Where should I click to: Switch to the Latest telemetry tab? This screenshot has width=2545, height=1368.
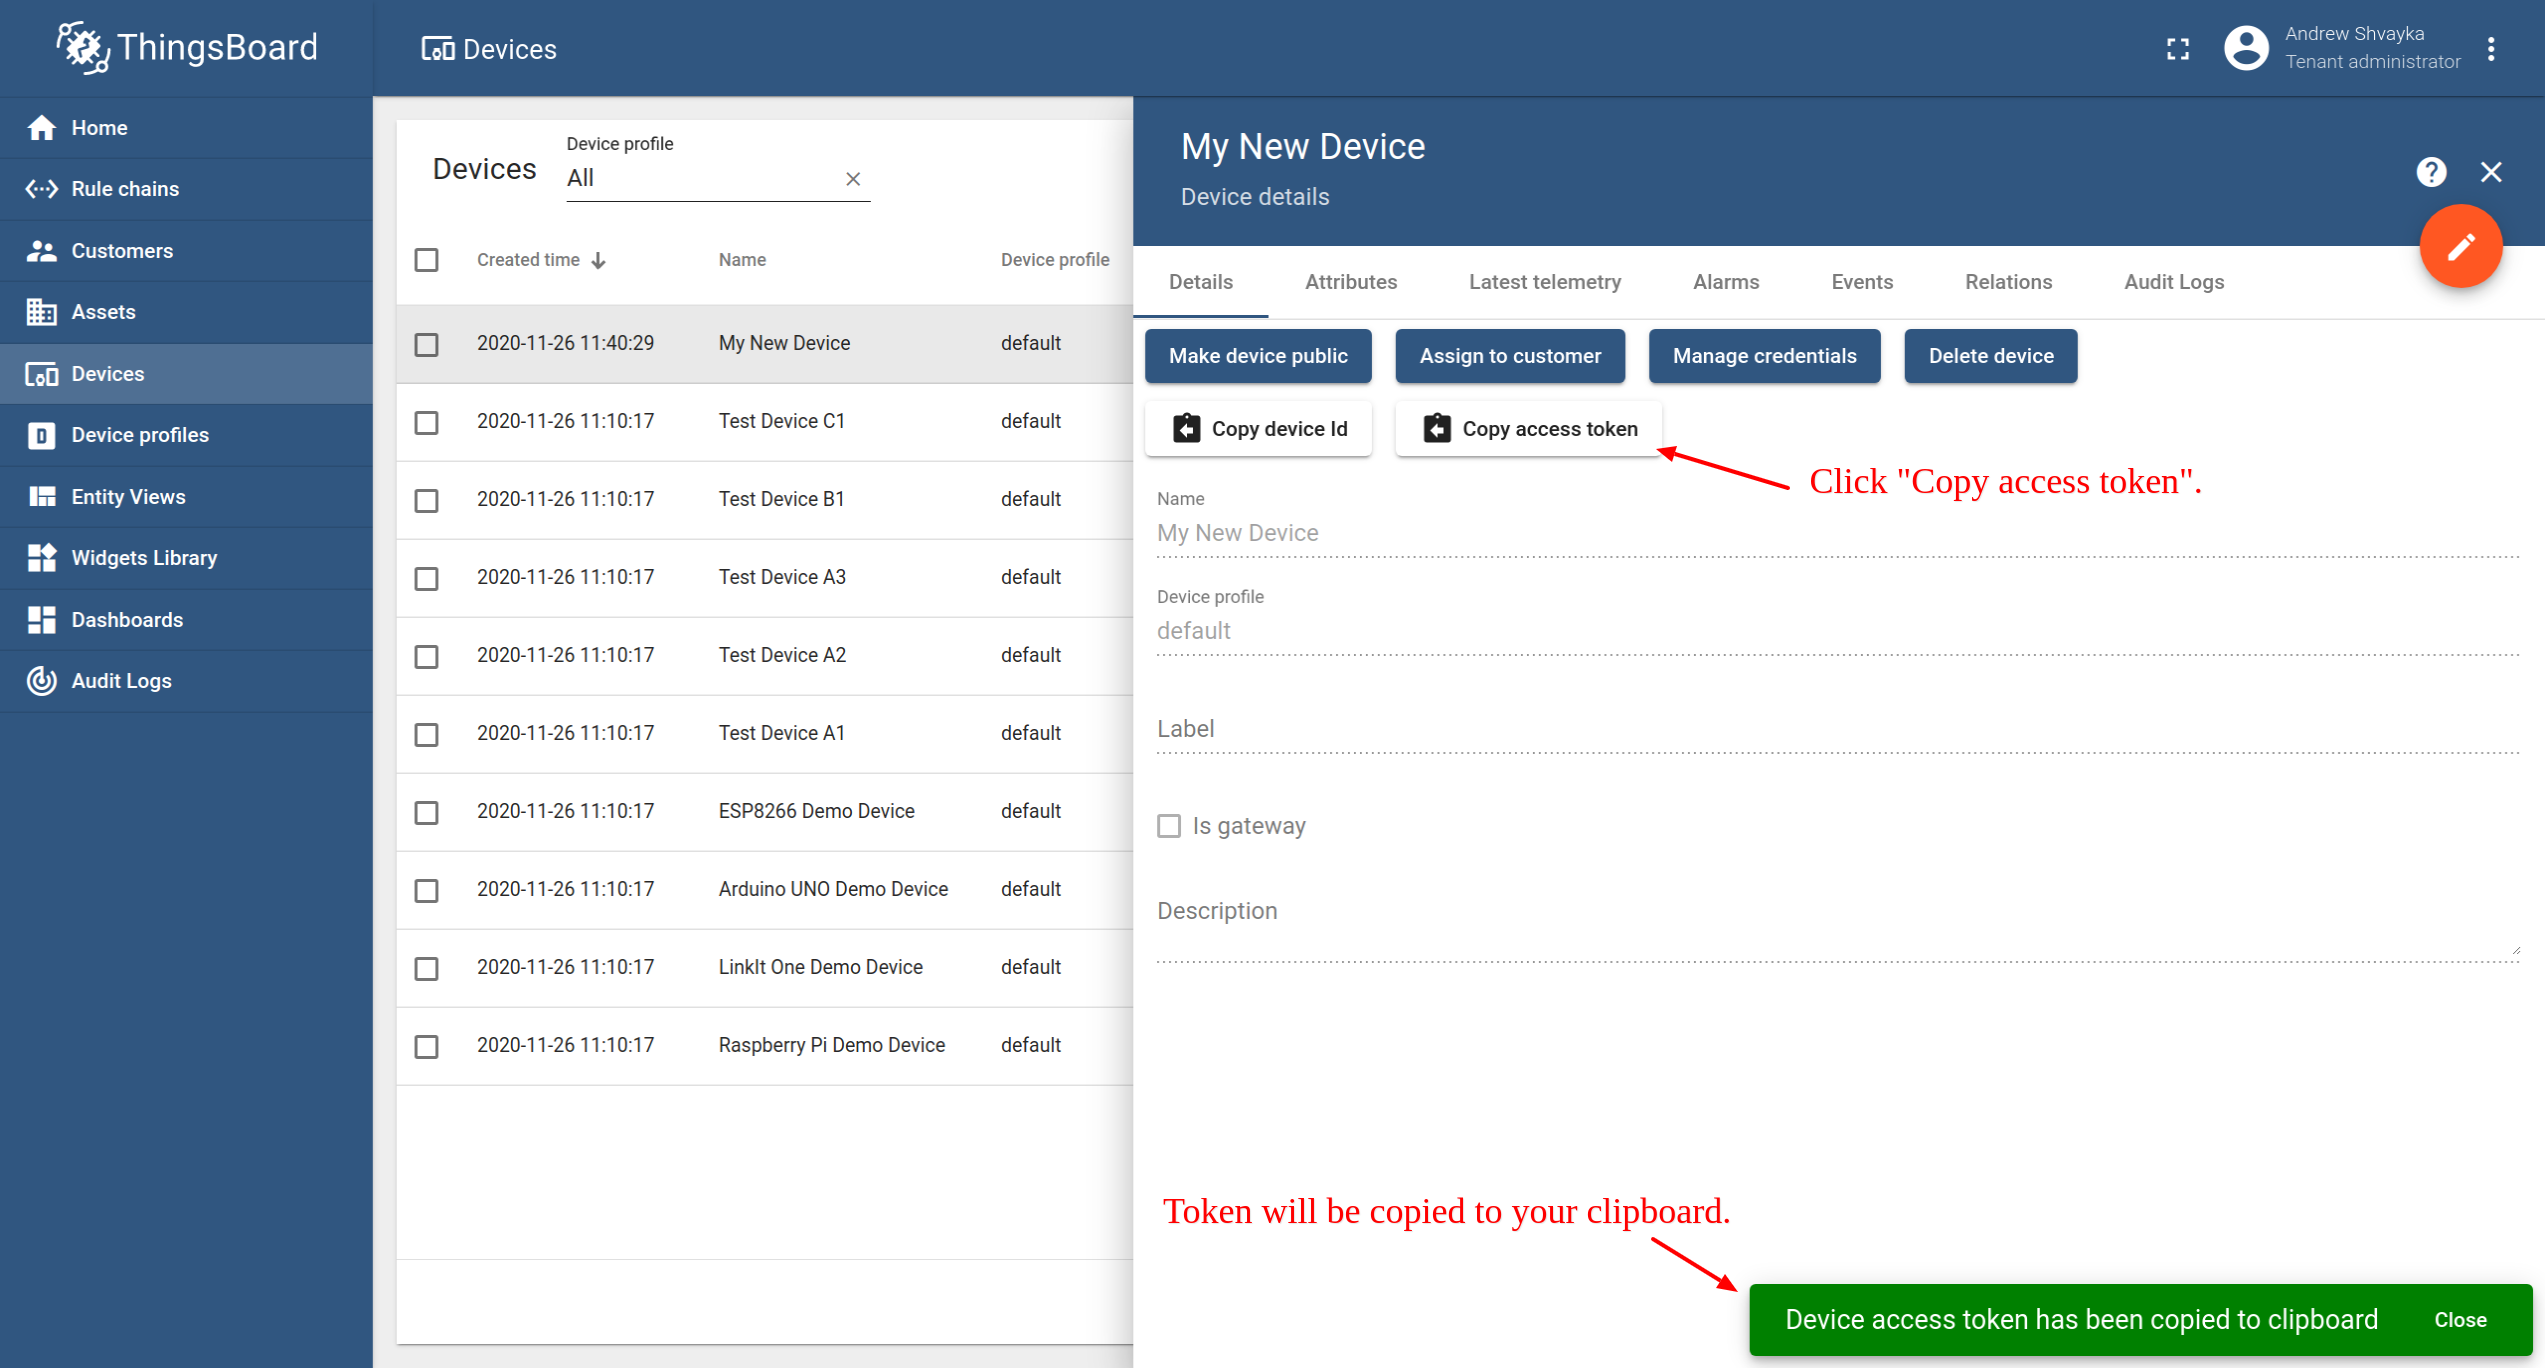[x=1544, y=282]
